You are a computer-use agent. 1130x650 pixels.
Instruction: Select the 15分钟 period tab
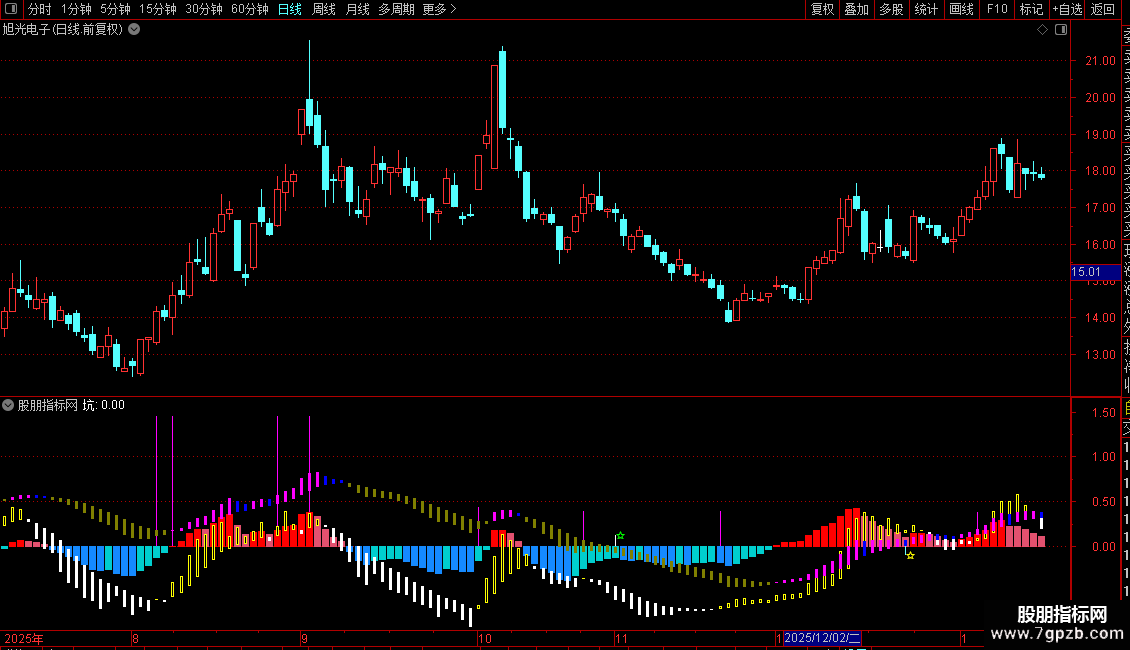[x=158, y=9]
